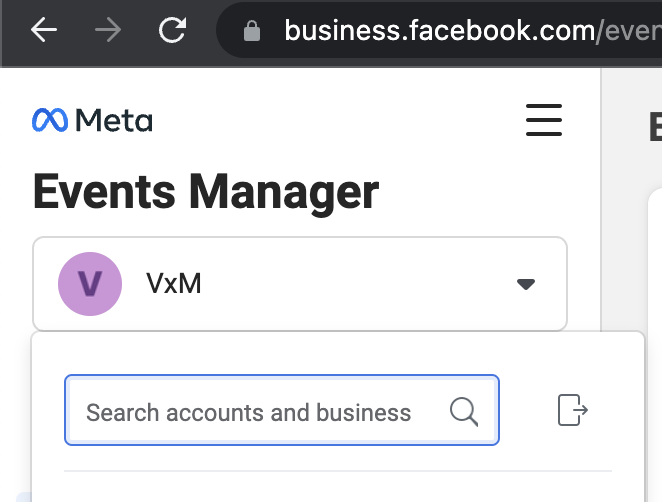Click the exit door icon beside search
This screenshot has width=662, height=502.
(572, 410)
